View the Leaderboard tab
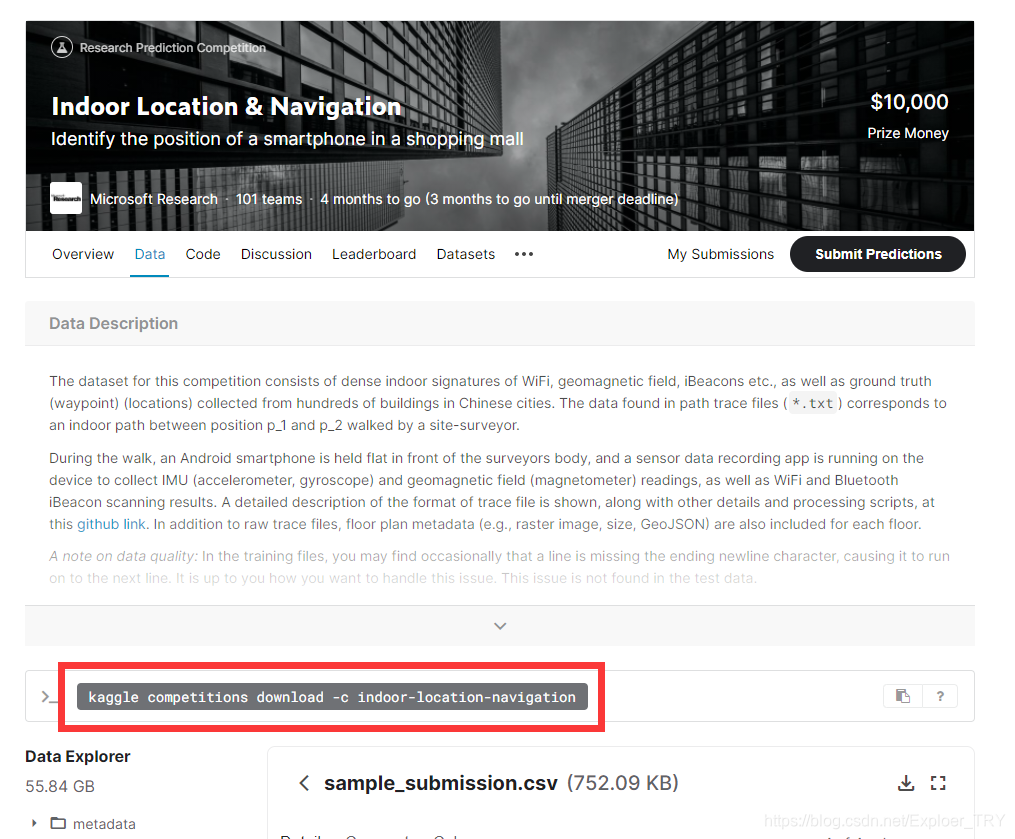Screen dimensions: 1015x839 tap(374, 254)
